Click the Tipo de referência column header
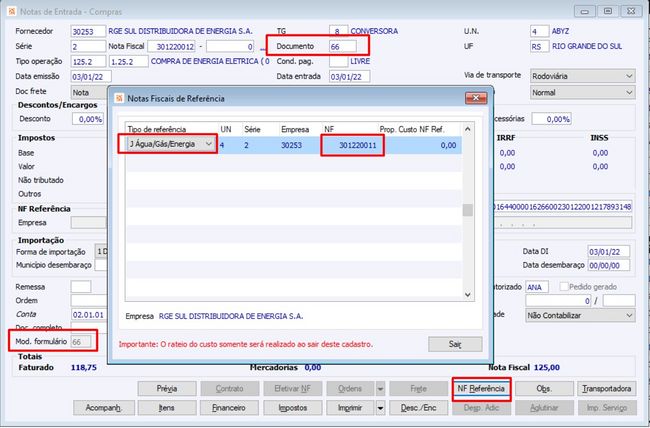The image size is (650, 428). click(x=157, y=129)
